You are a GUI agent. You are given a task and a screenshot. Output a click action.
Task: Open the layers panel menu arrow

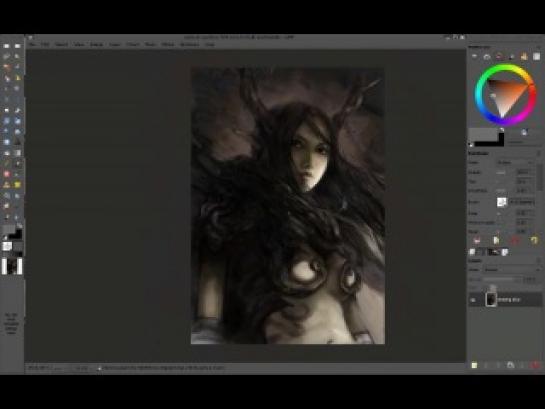(539, 261)
